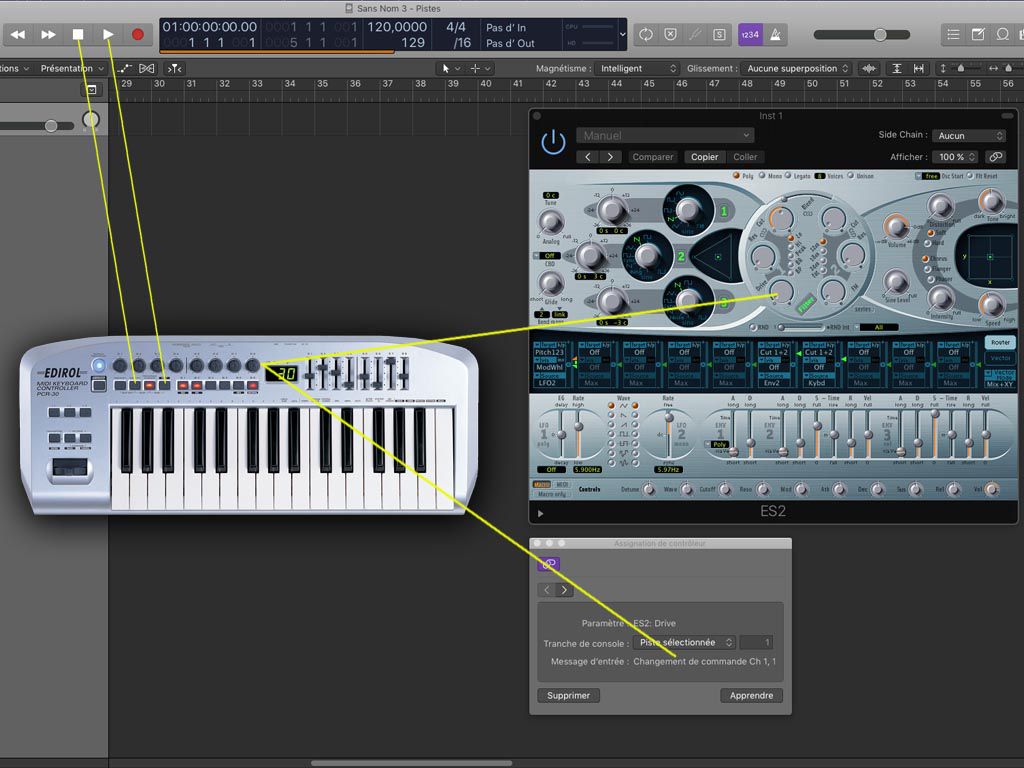This screenshot has height=768, width=1024.
Task: Select Legato voice mode in ES2
Action: tap(788, 176)
